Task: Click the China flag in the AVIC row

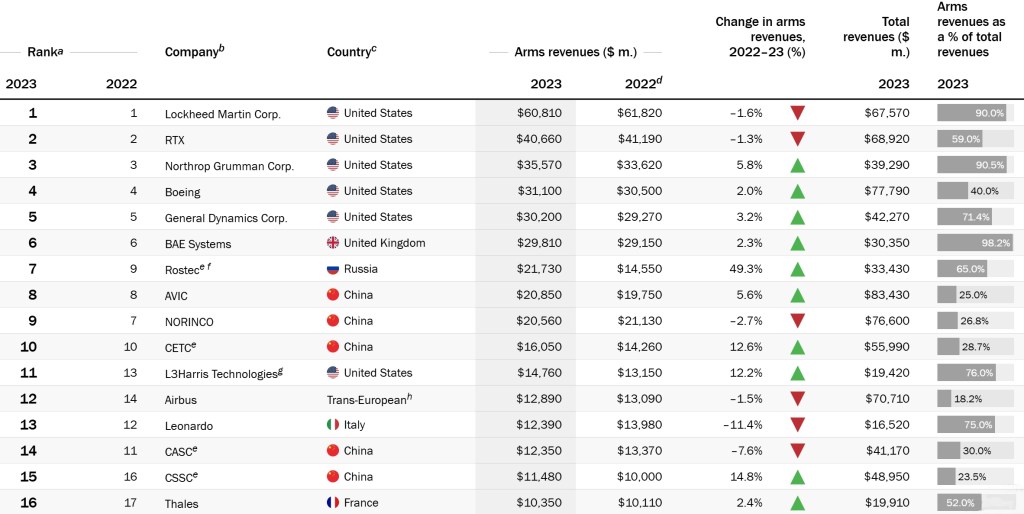Action: (333, 295)
